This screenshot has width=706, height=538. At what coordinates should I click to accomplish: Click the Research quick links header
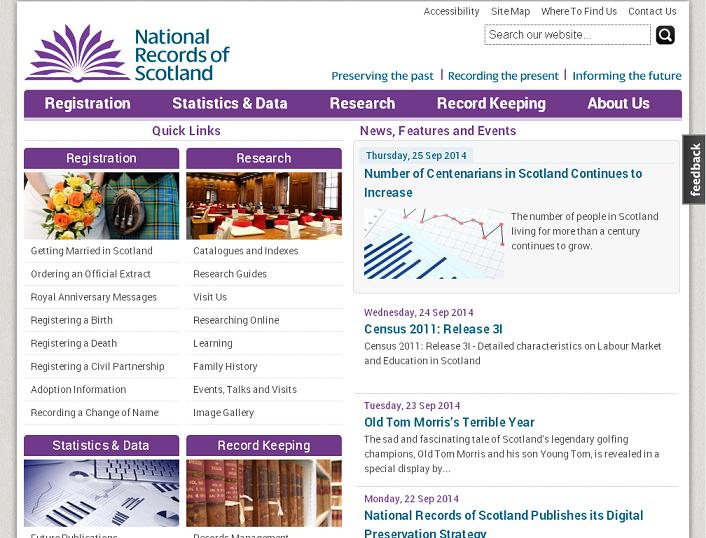tap(264, 158)
